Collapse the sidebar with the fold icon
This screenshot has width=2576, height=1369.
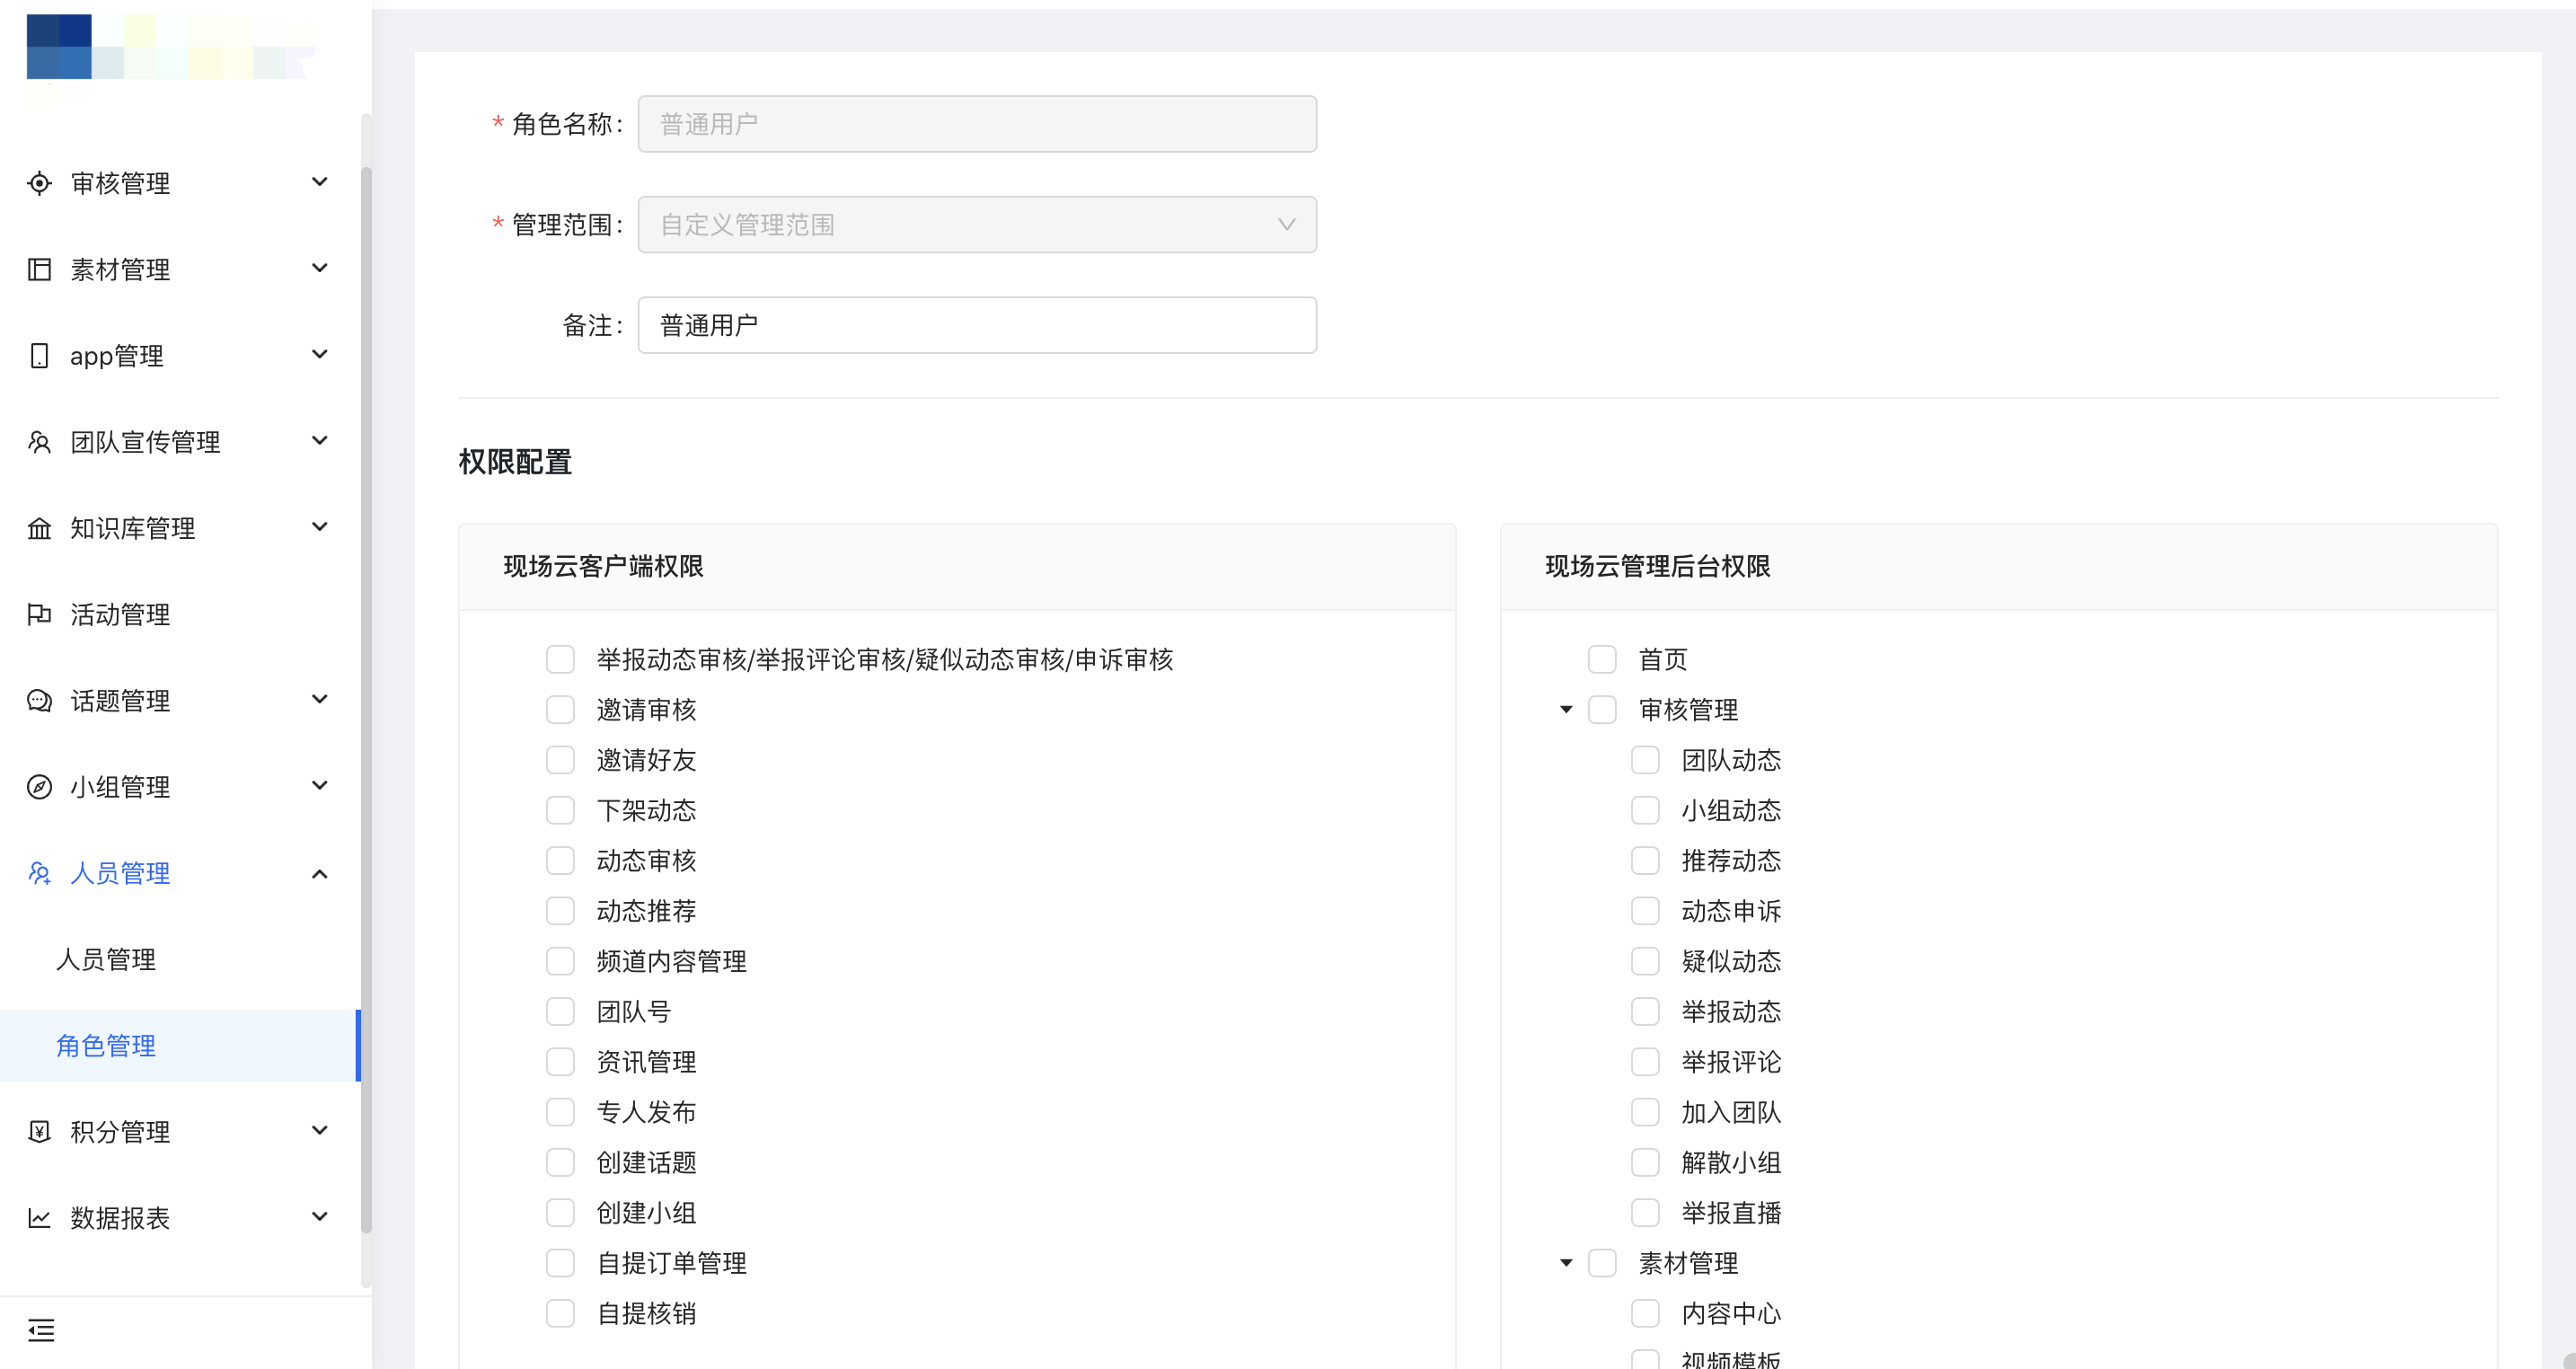[41, 1330]
